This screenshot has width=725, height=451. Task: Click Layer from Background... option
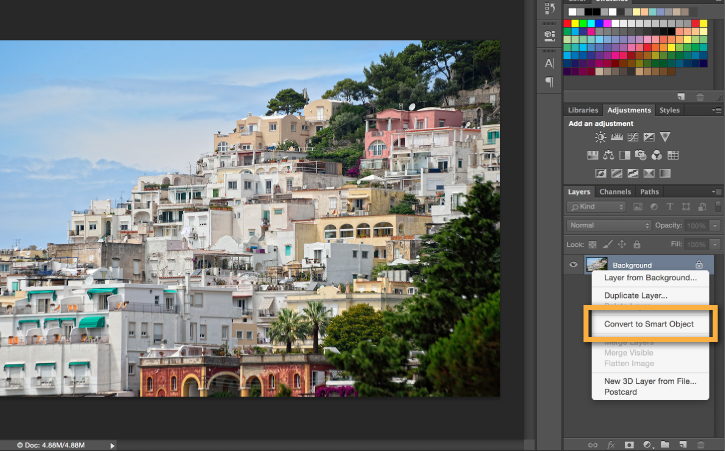click(650, 278)
